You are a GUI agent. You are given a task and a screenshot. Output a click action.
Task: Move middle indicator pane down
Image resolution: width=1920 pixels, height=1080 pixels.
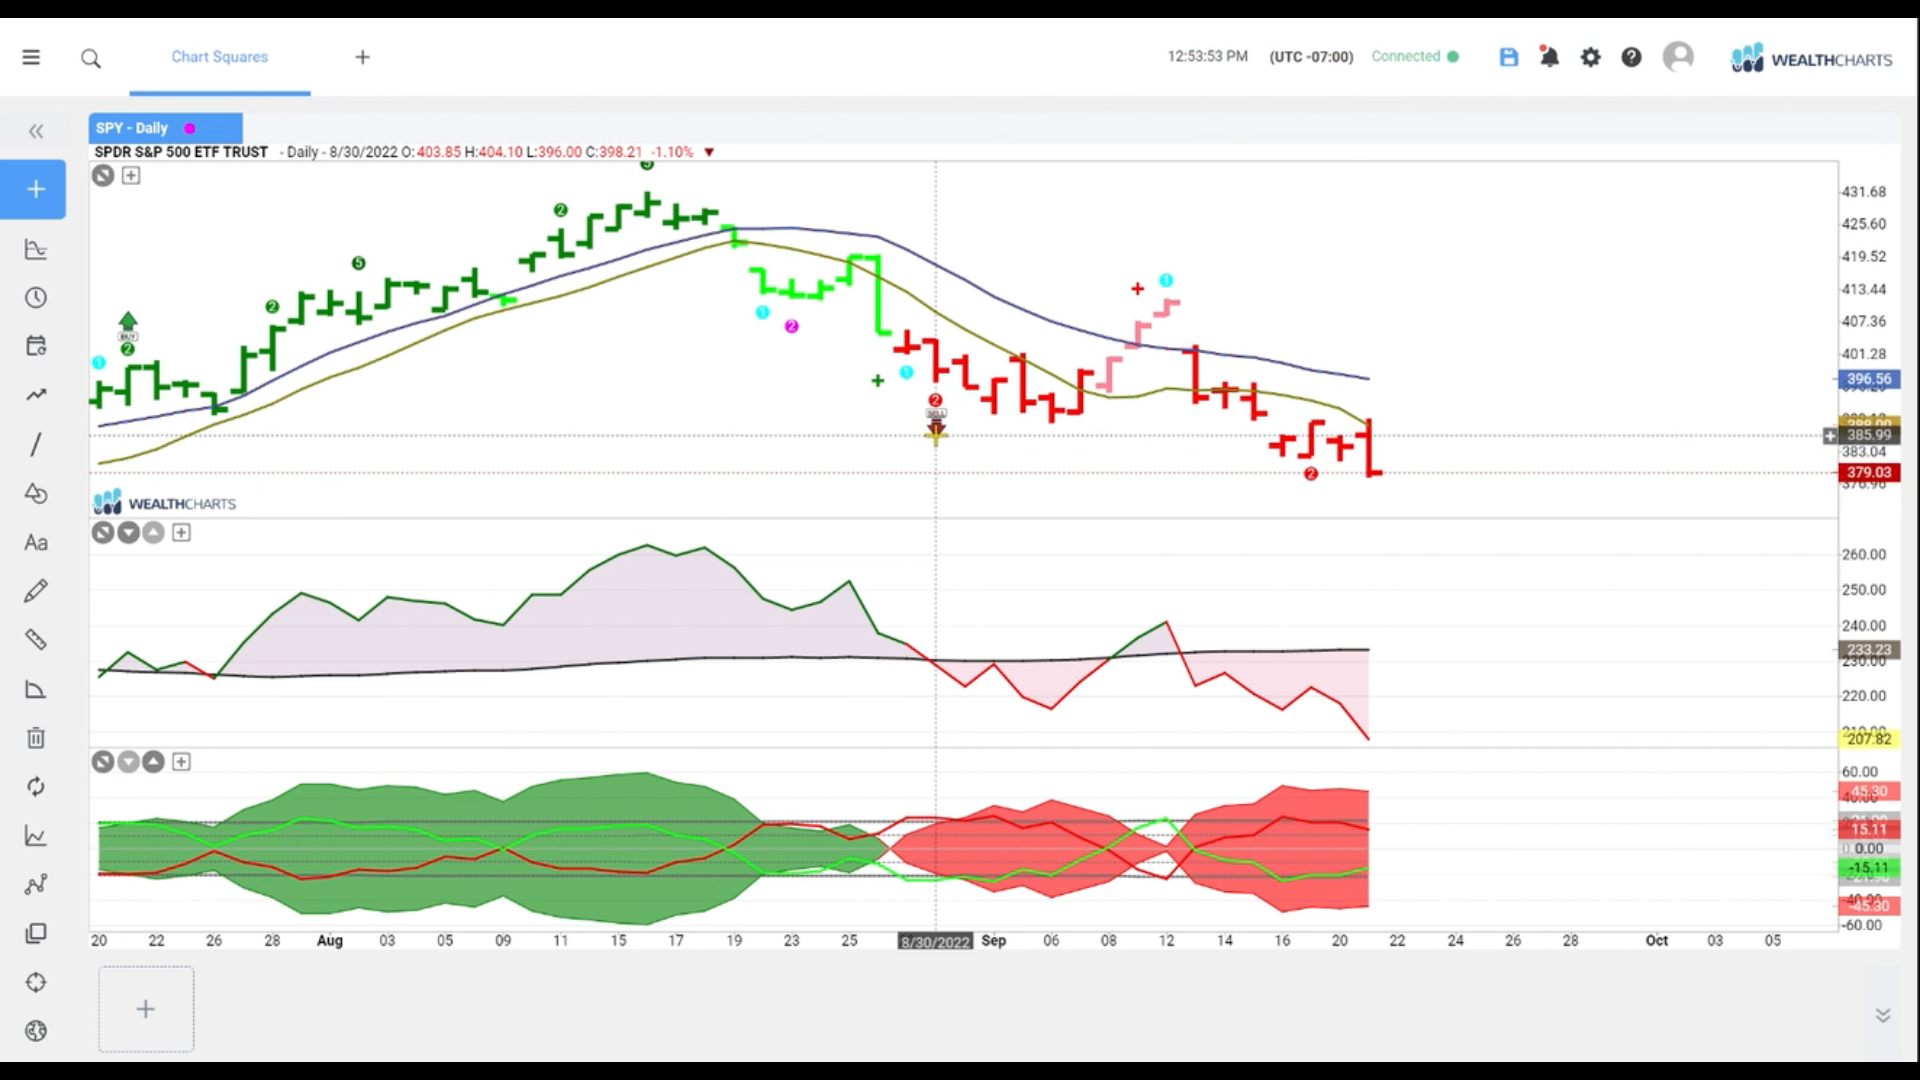tap(128, 533)
